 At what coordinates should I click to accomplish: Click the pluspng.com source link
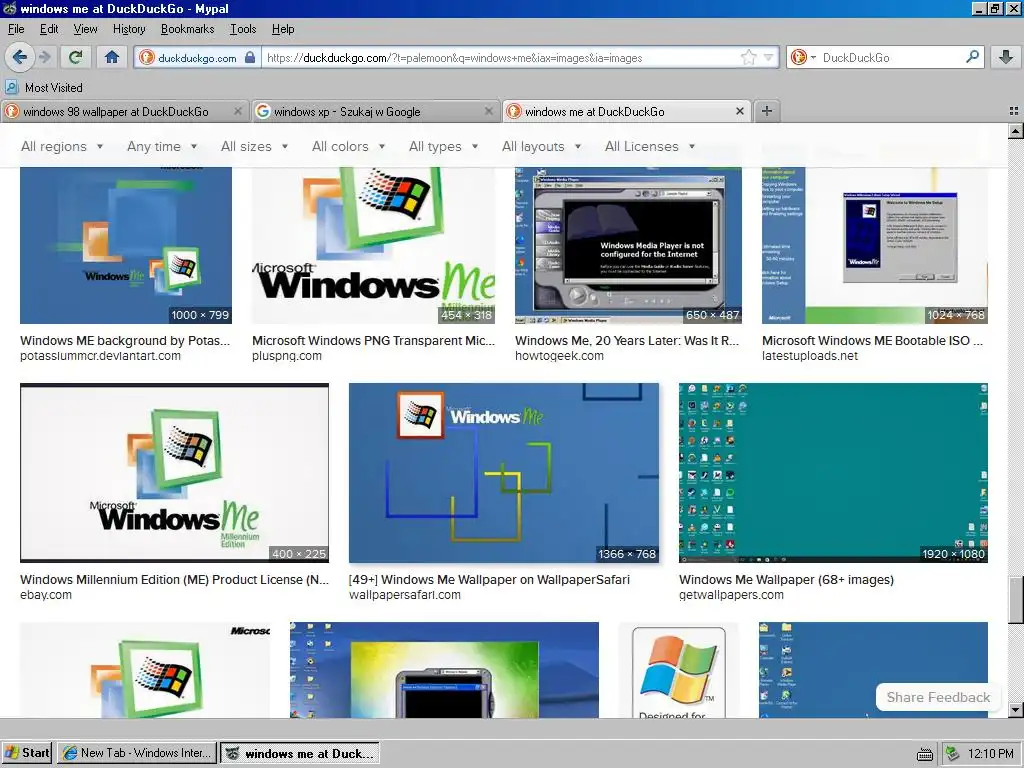point(287,356)
